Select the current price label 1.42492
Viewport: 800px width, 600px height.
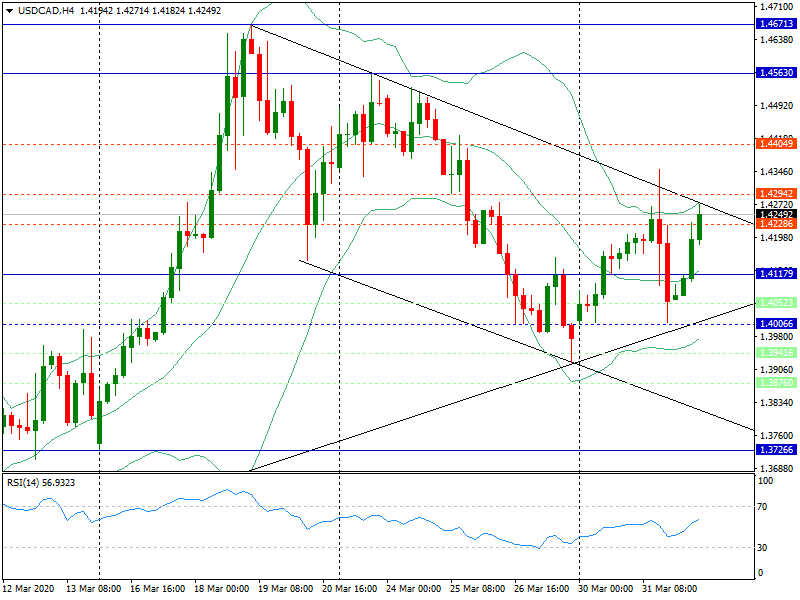(776, 215)
